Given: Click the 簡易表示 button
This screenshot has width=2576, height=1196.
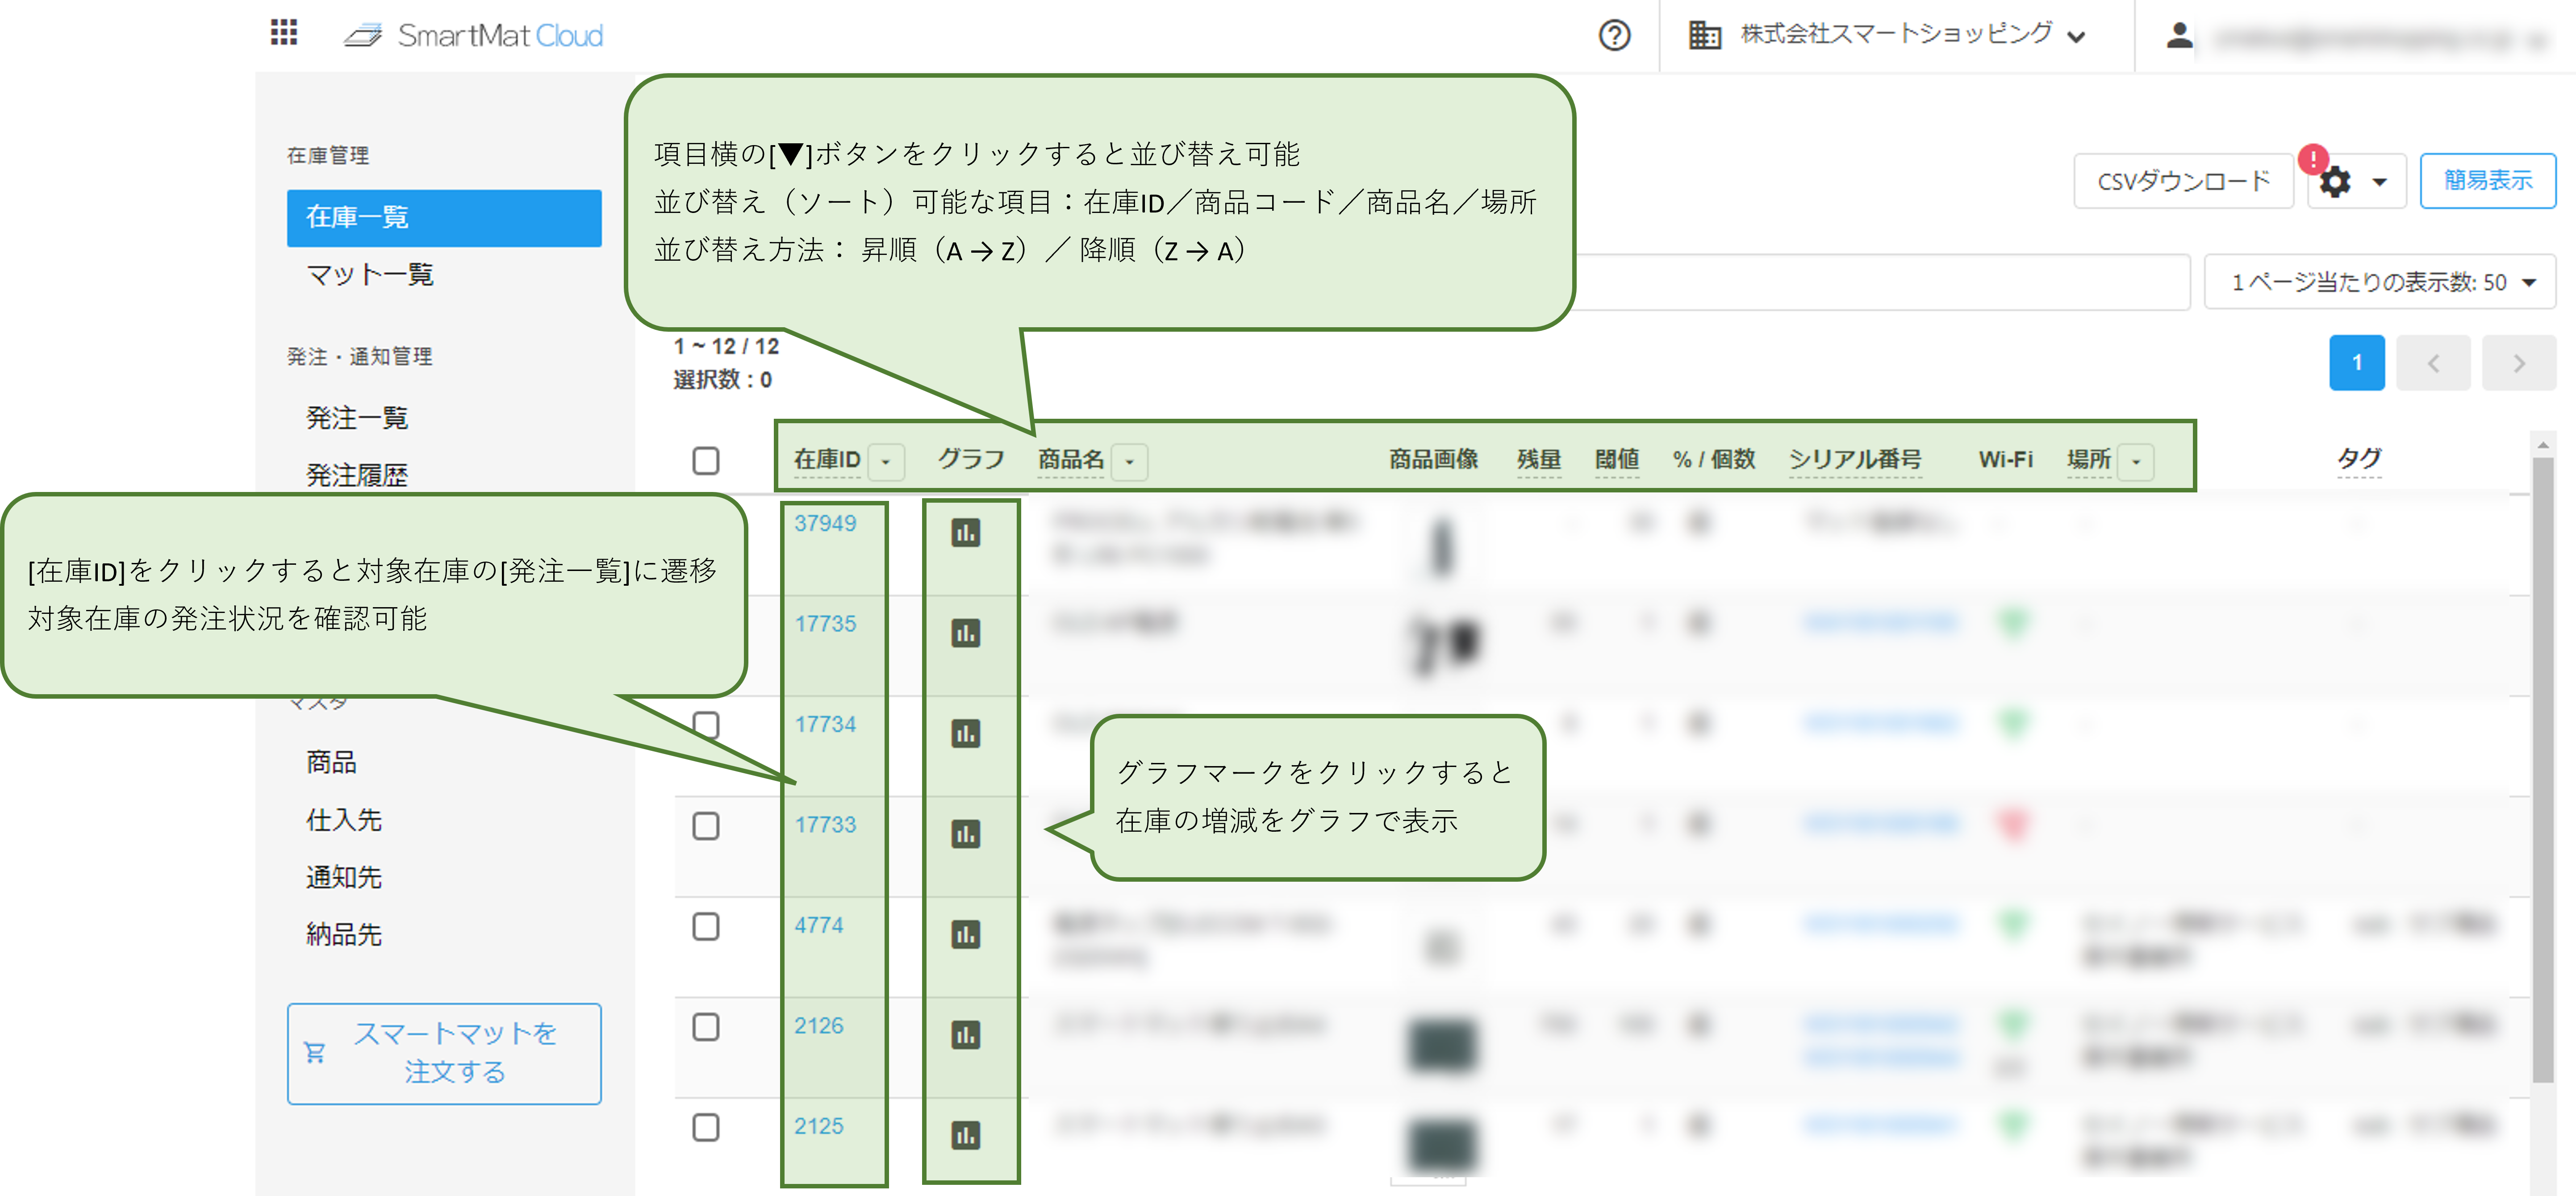Looking at the screenshot, I should click(x=2488, y=181).
